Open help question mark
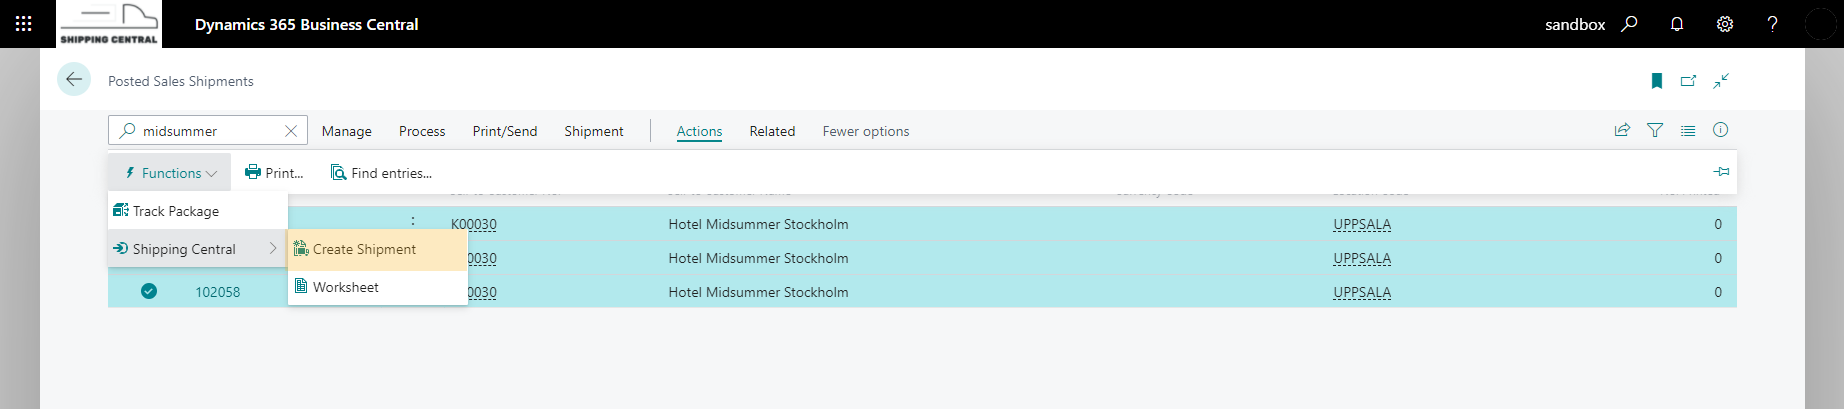This screenshot has height=409, width=1844. (1772, 24)
